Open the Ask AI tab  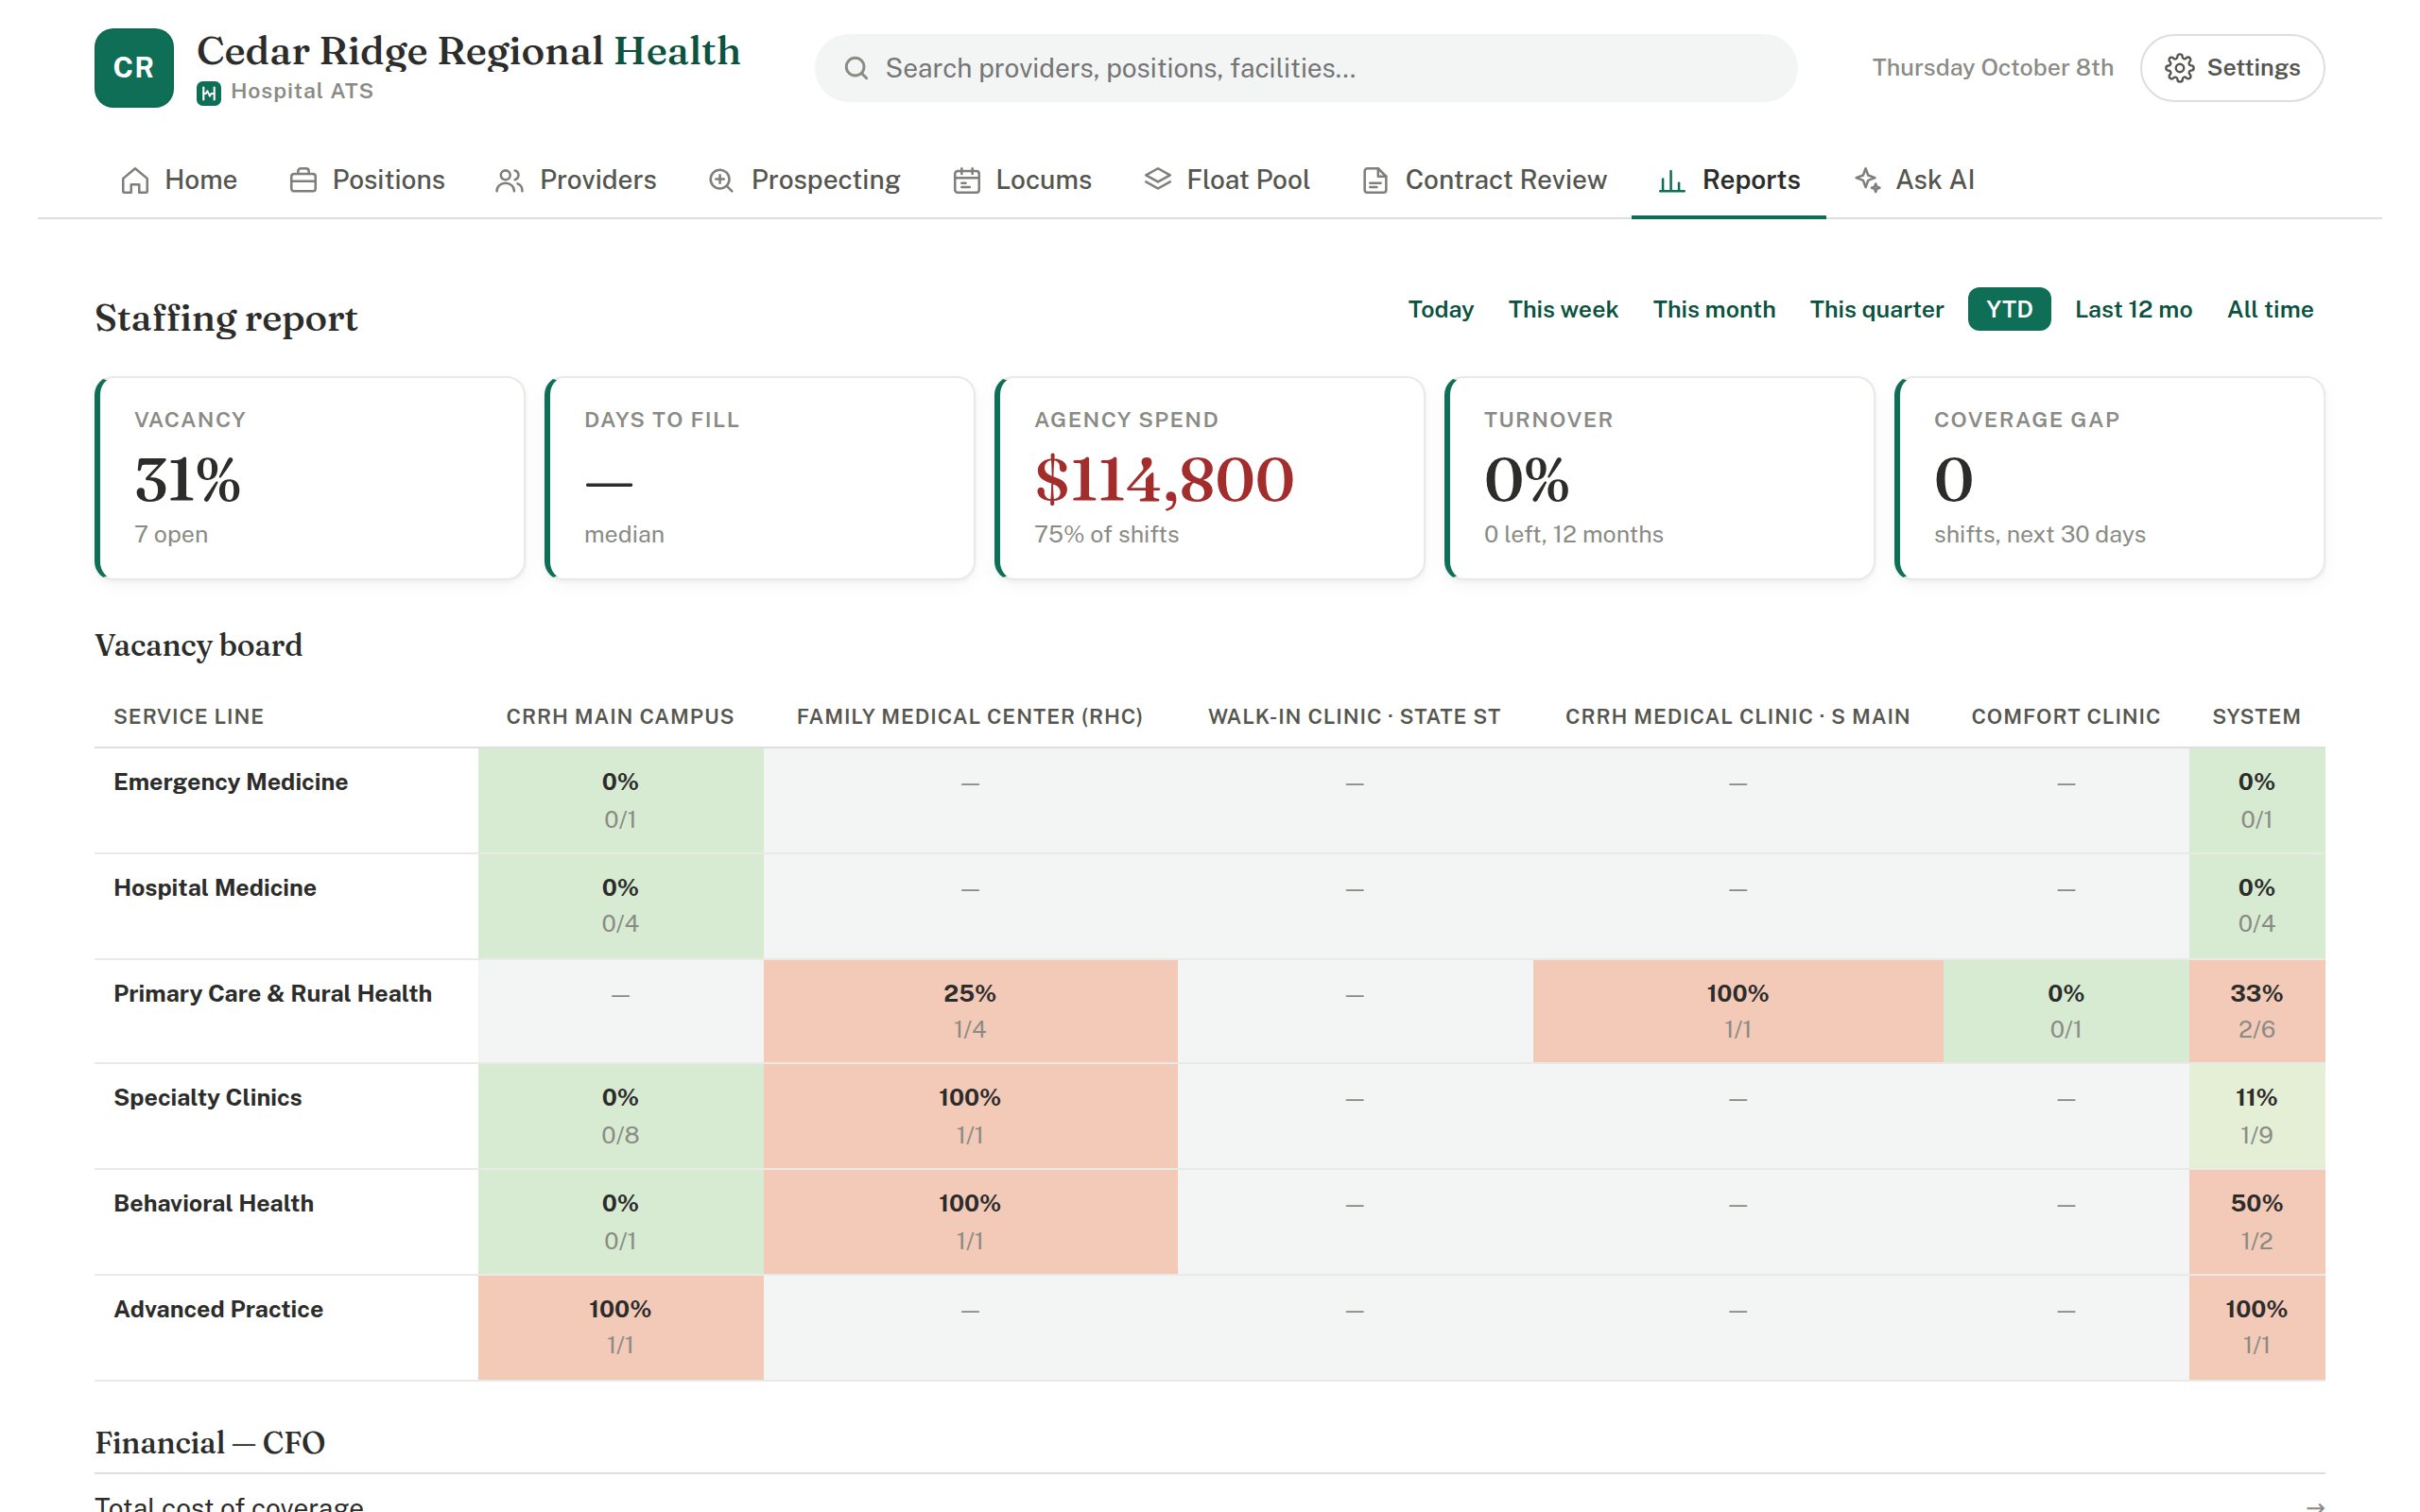(x=1915, y=180)
